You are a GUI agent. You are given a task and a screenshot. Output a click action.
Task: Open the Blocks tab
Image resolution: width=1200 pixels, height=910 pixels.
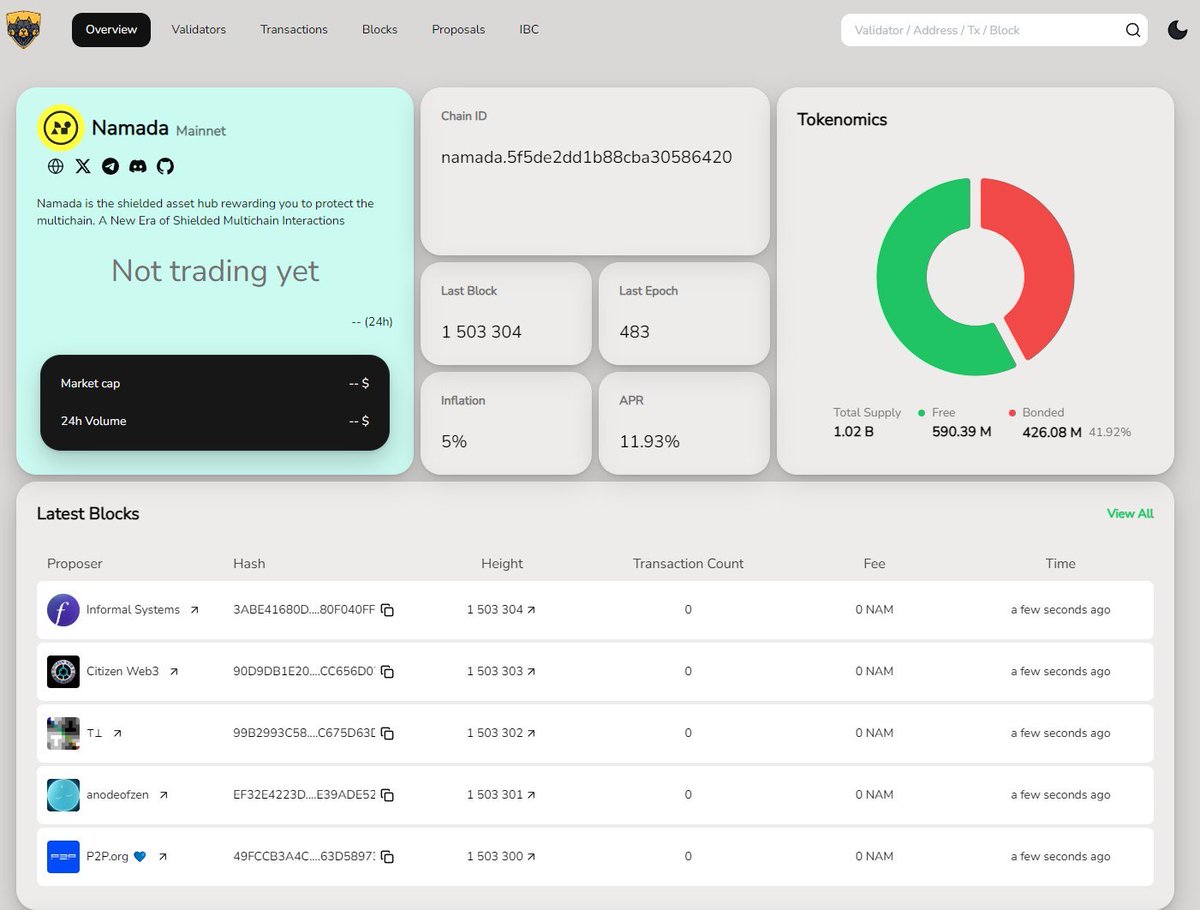[380, 29]
